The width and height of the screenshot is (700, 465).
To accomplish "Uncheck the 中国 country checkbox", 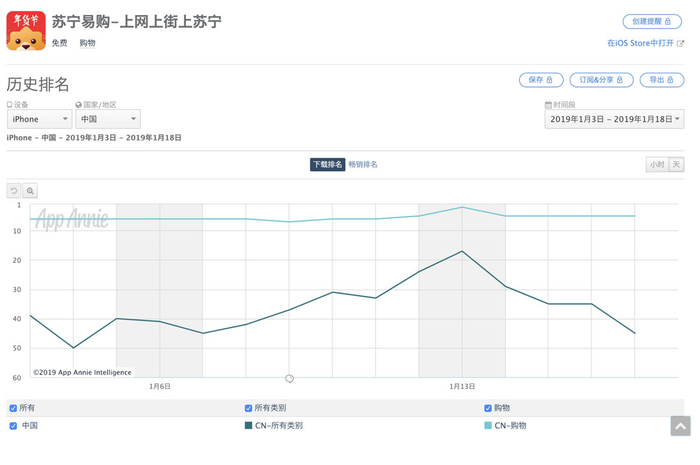I will click(13, 426).
